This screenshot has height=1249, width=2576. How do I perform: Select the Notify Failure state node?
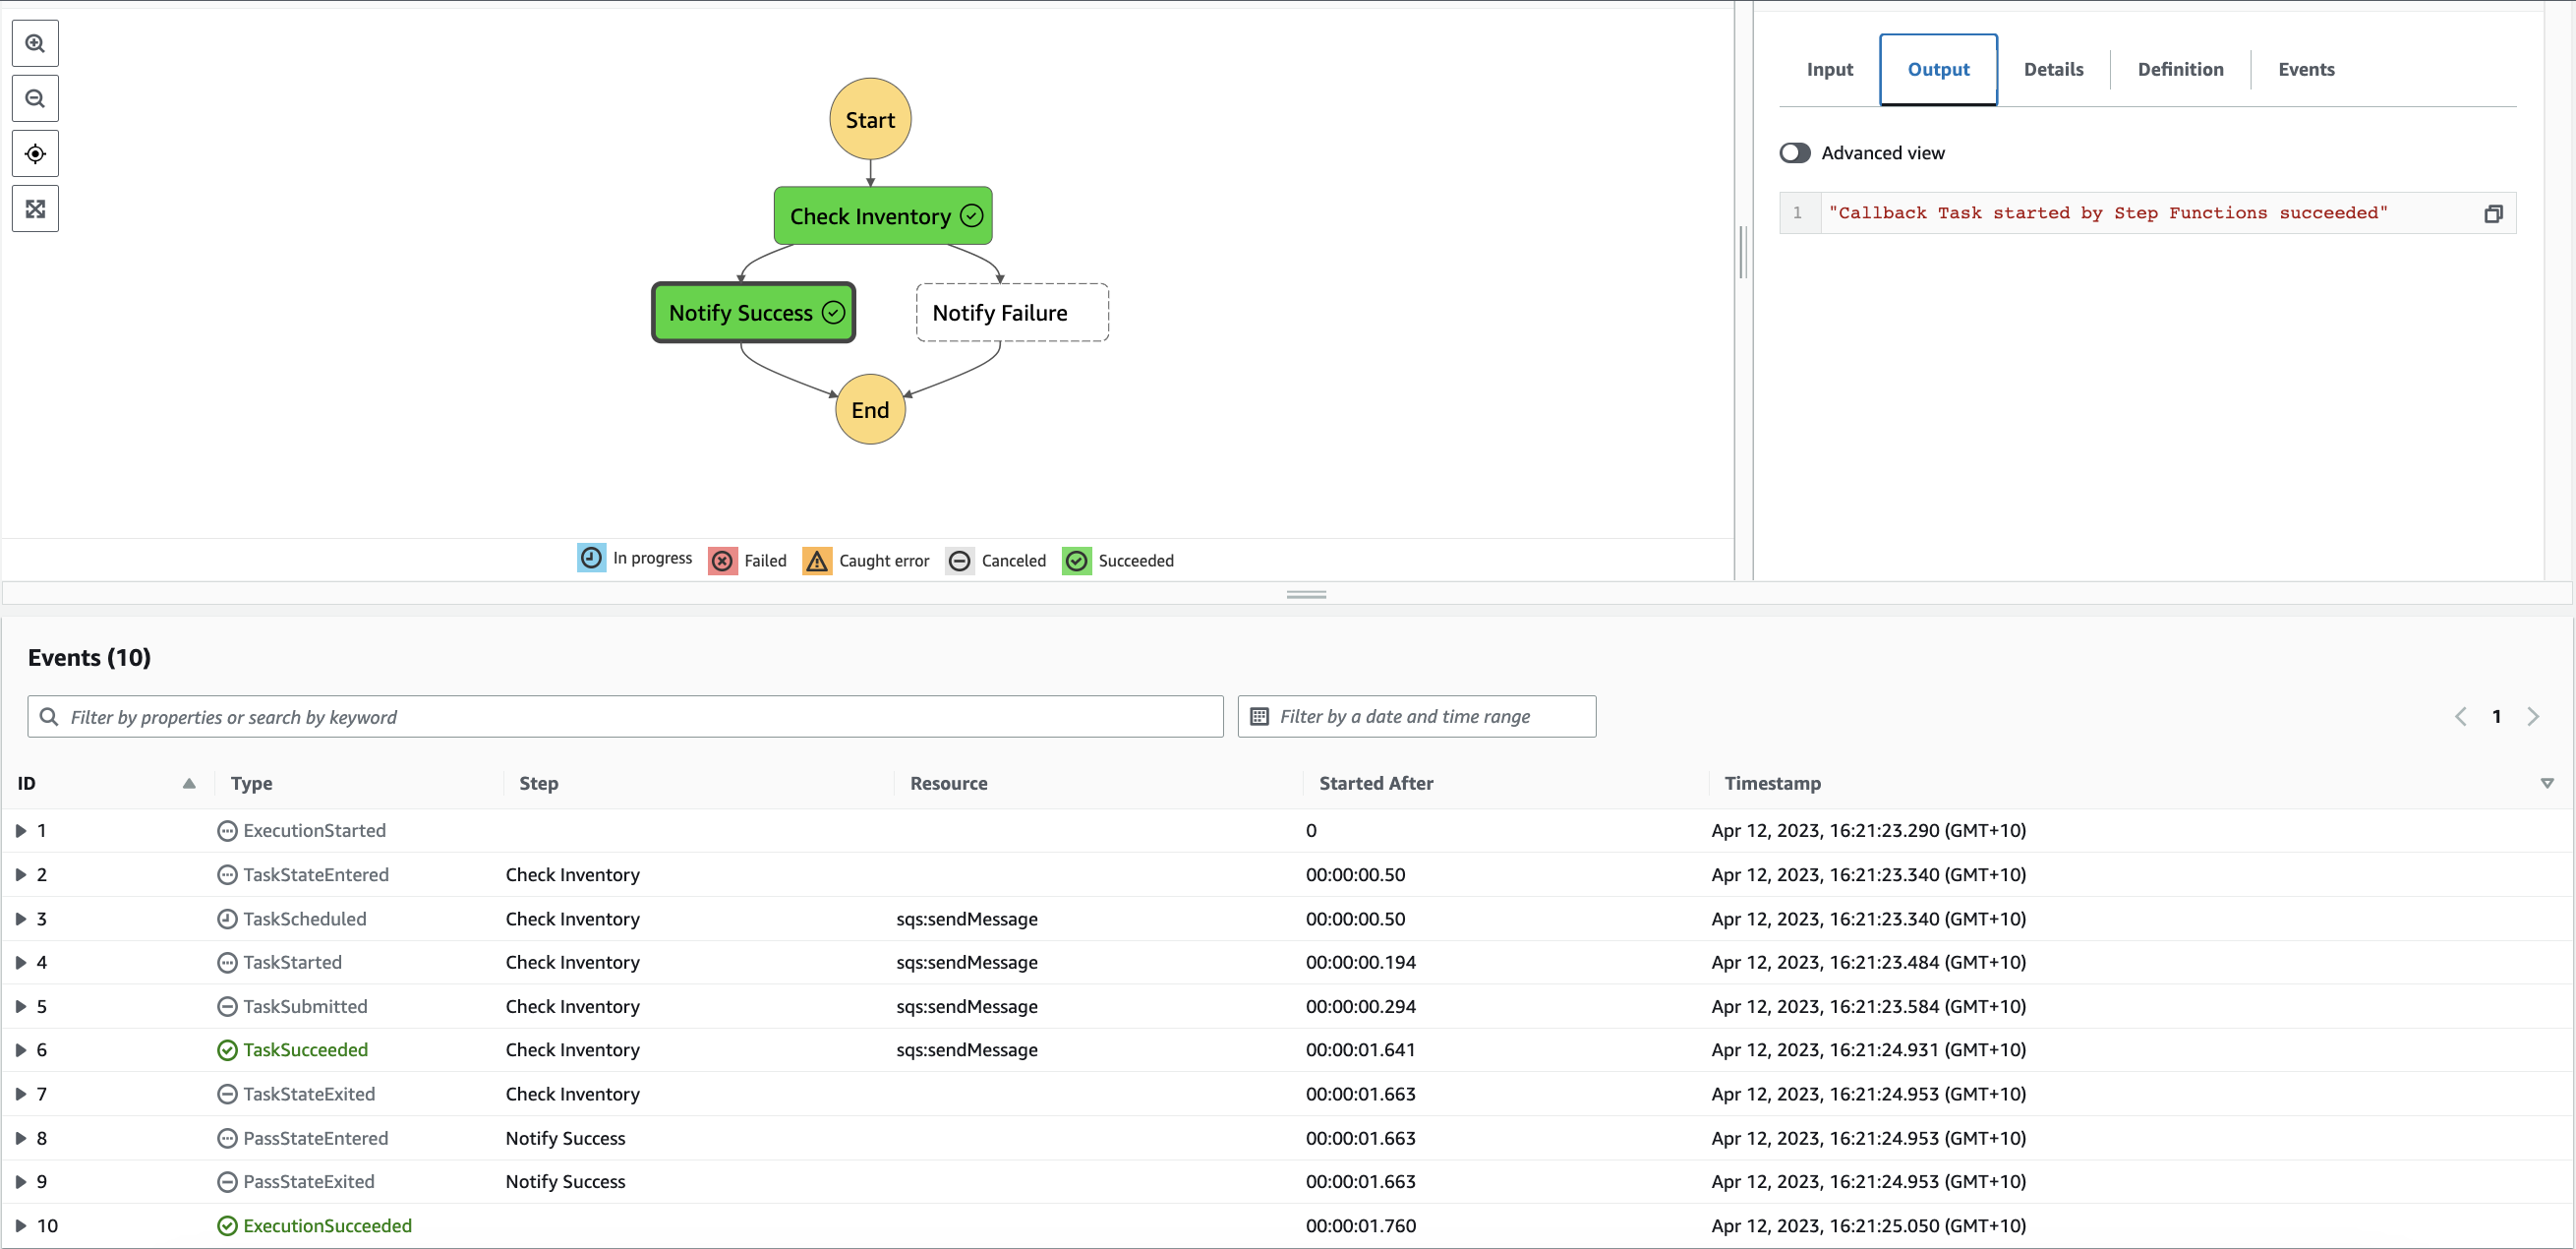point(1012,313)
